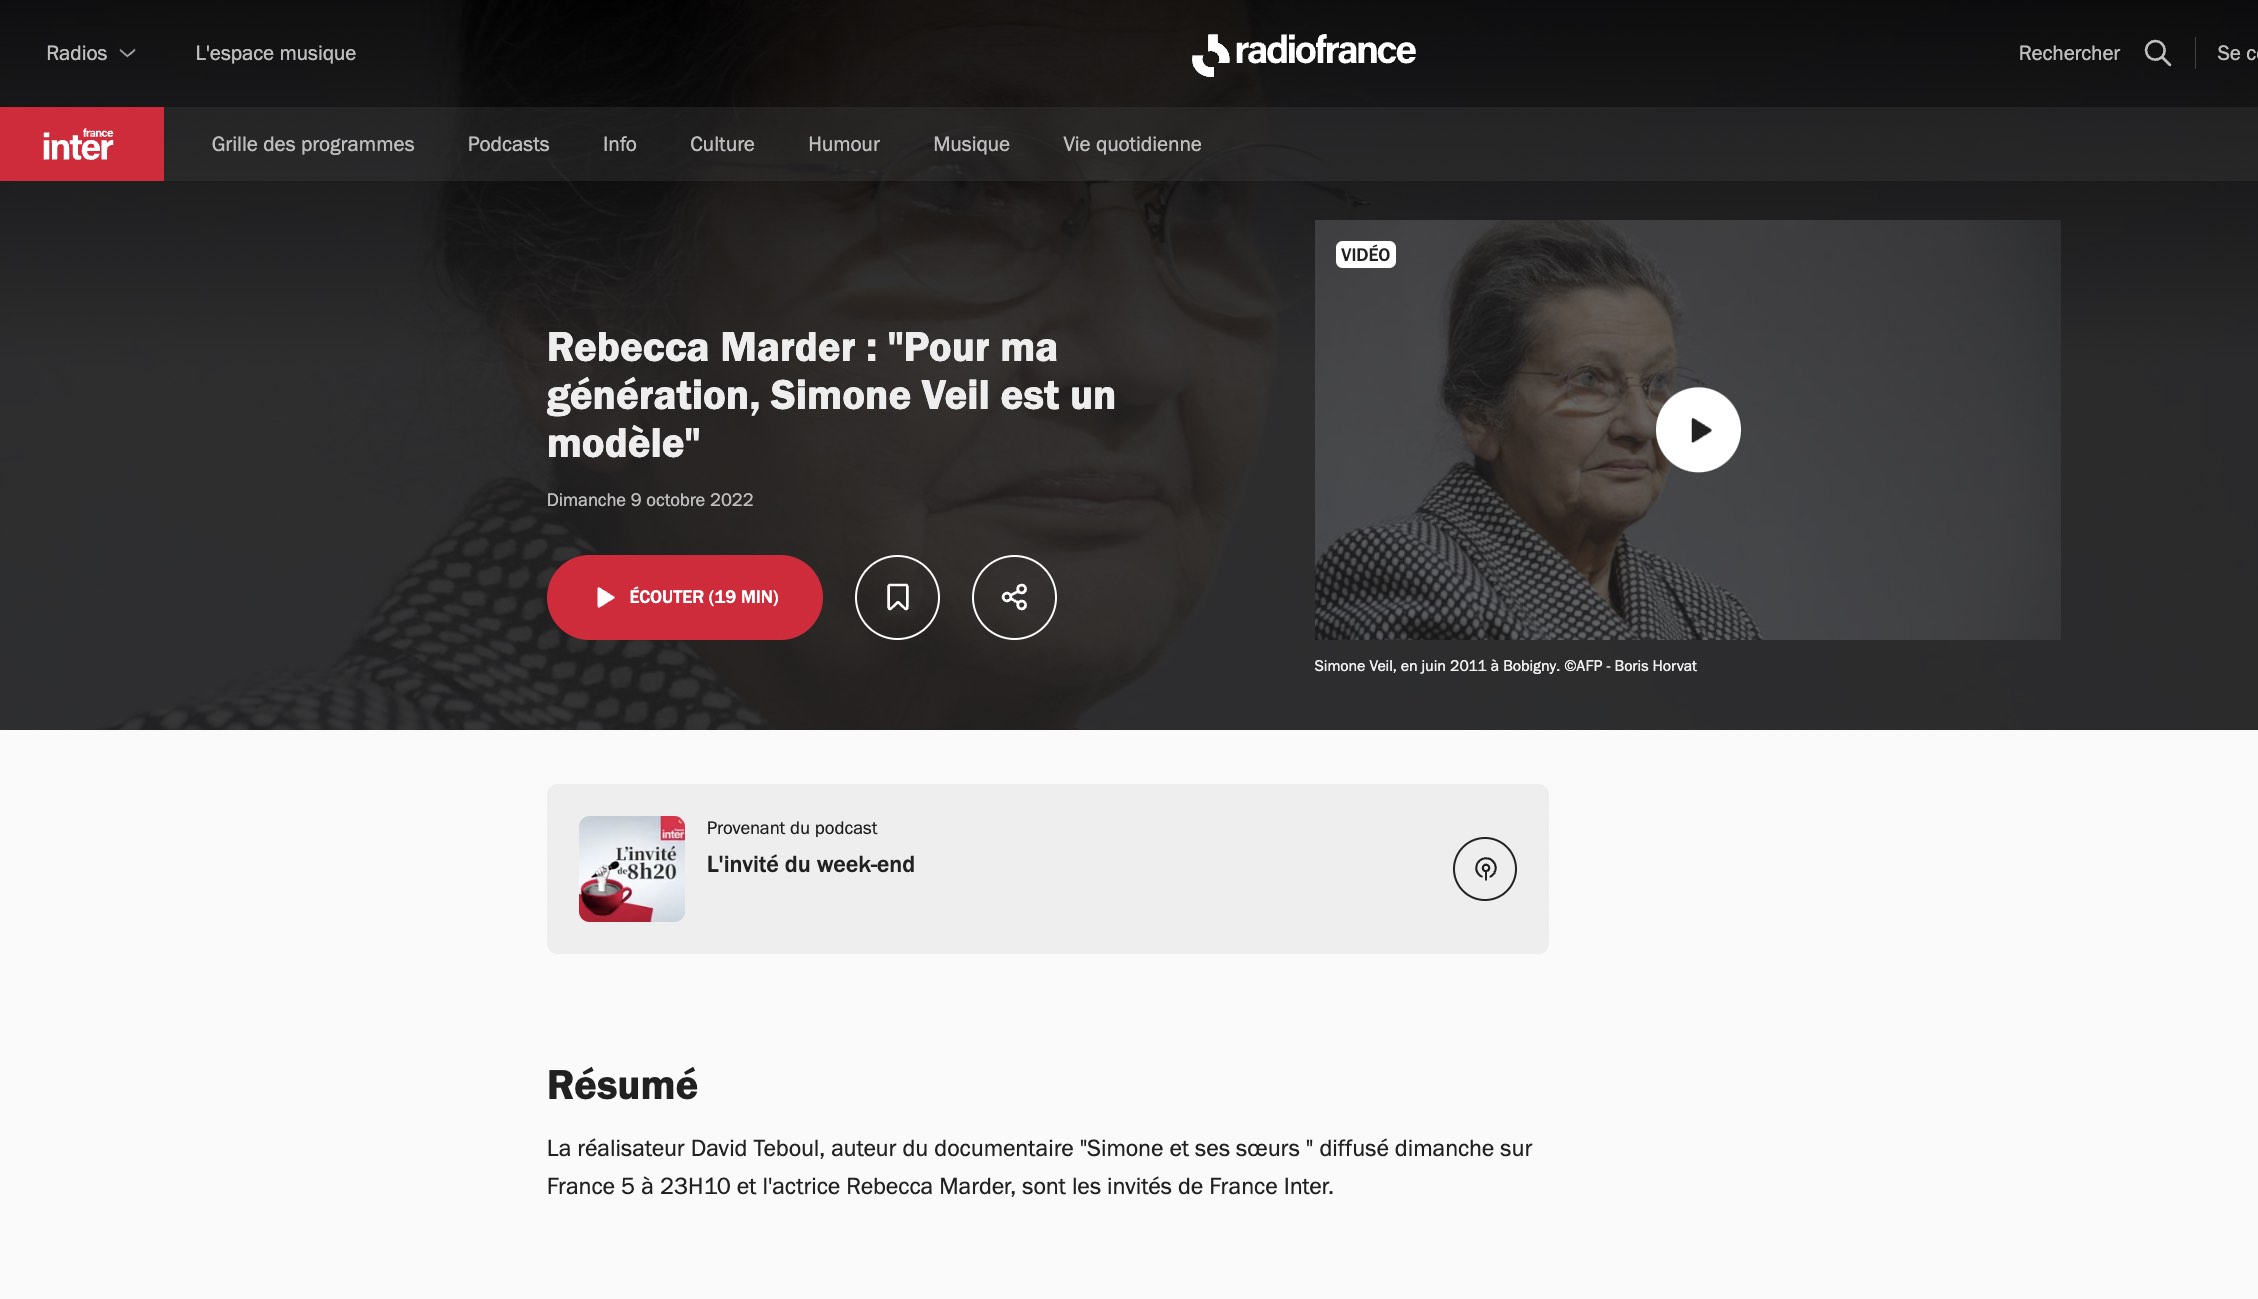Click the Rechercher search field
Viewport: 2258px width, 1299px height.
tap(2069, 53)
